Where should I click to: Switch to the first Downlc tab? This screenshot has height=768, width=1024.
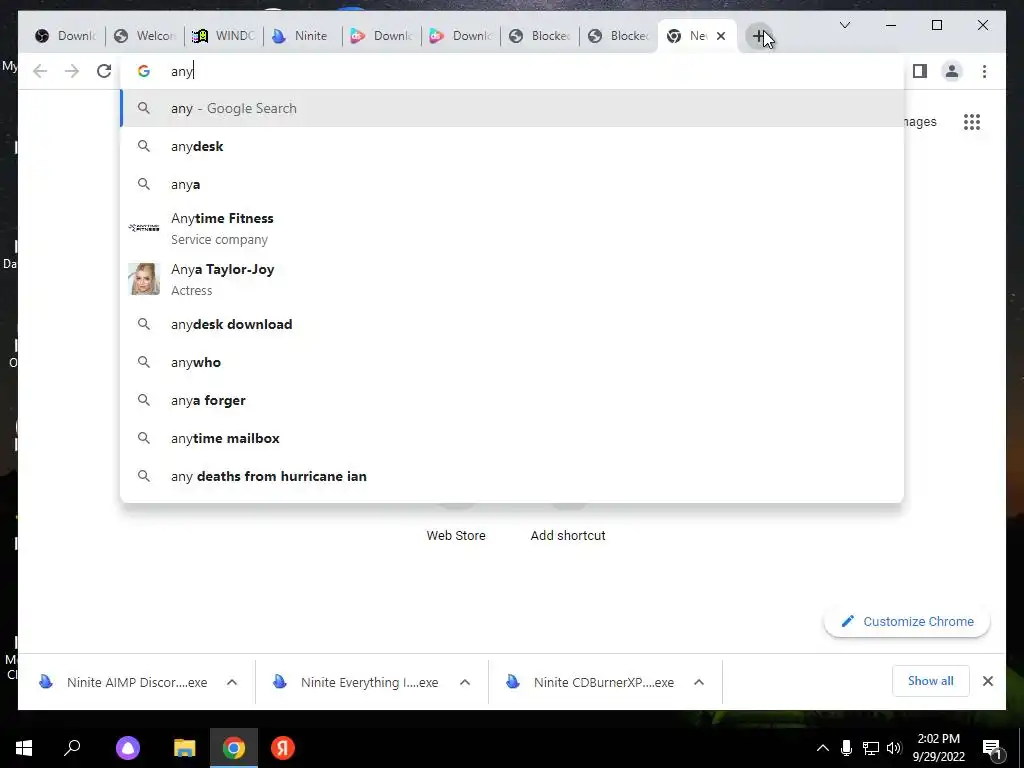65,36
